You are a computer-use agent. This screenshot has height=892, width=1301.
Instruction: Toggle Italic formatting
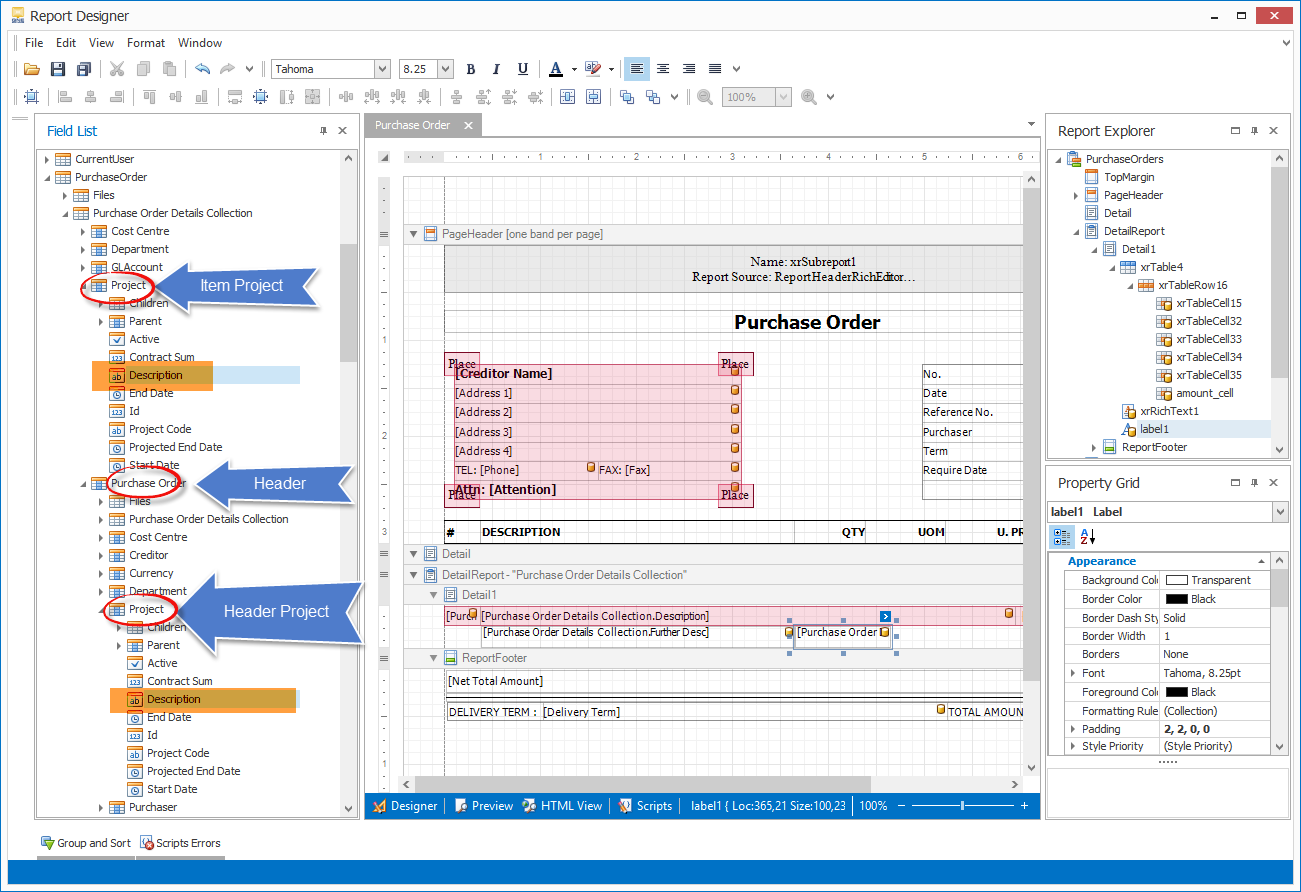497,69
